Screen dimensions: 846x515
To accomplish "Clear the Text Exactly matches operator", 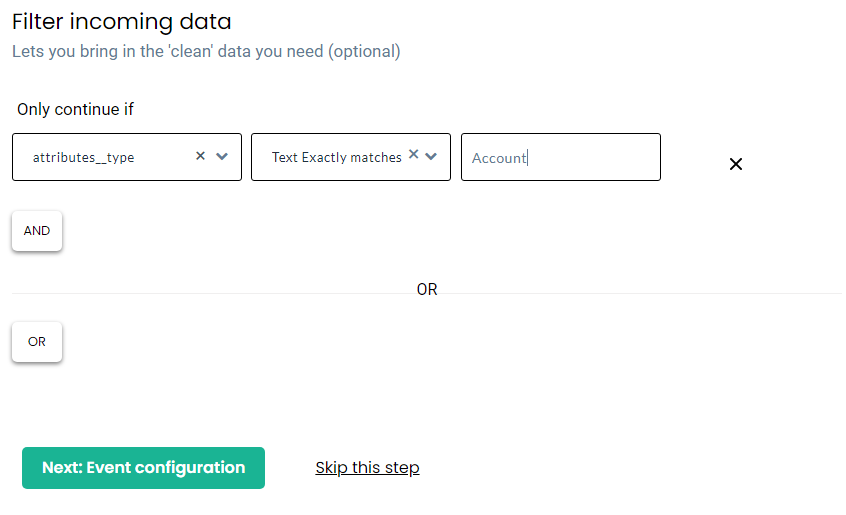I will tap(413, 154).
